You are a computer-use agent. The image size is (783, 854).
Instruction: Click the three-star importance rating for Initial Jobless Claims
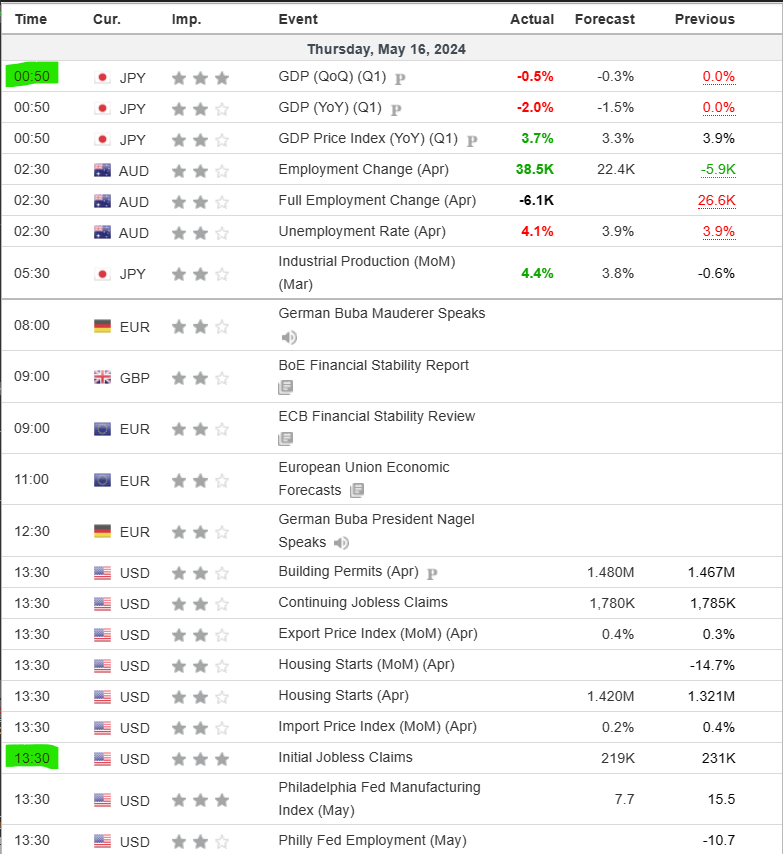[200, 759]
